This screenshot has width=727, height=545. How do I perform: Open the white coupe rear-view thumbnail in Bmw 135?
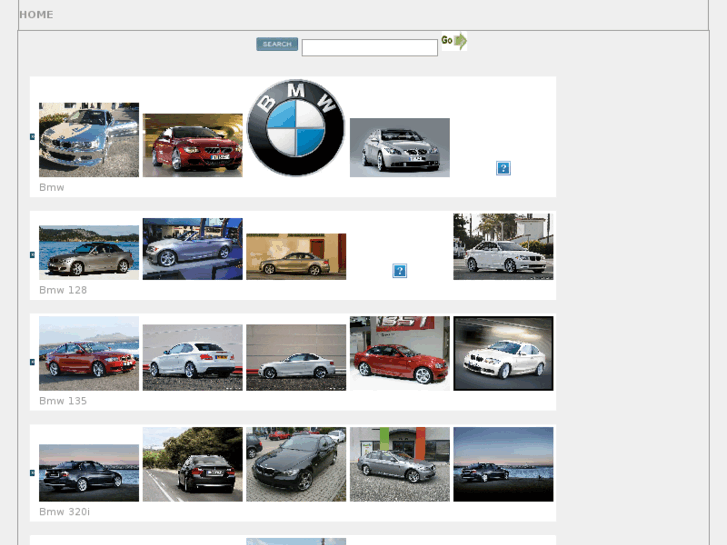point(192,358)
